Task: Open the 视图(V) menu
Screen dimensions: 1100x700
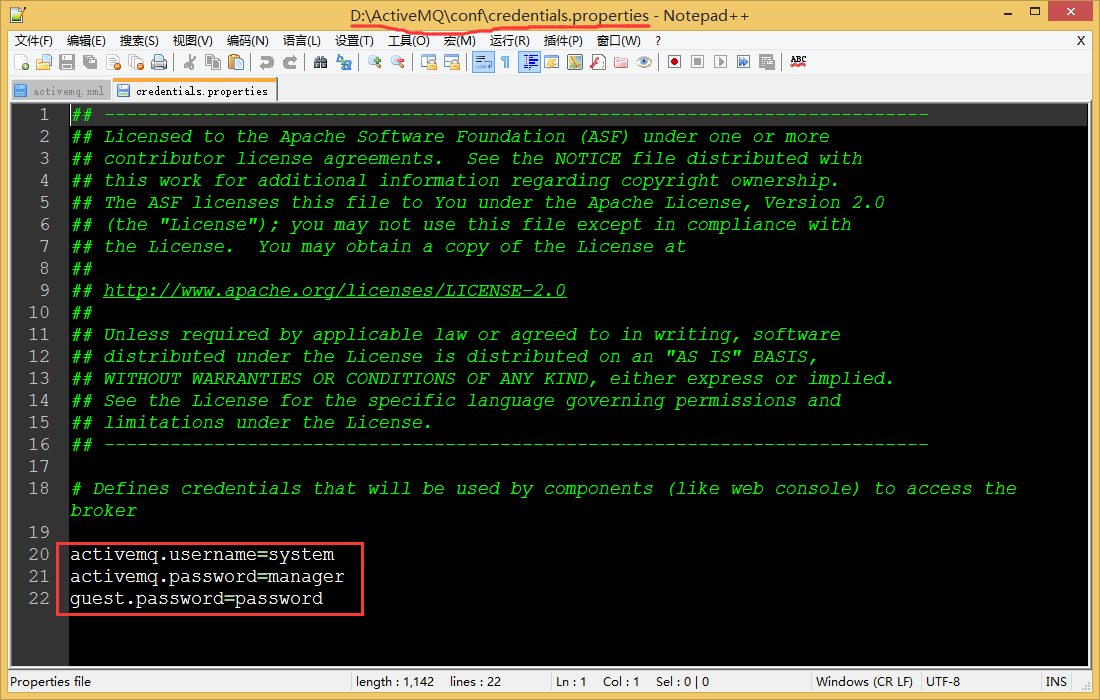Action: coord(192,41)
